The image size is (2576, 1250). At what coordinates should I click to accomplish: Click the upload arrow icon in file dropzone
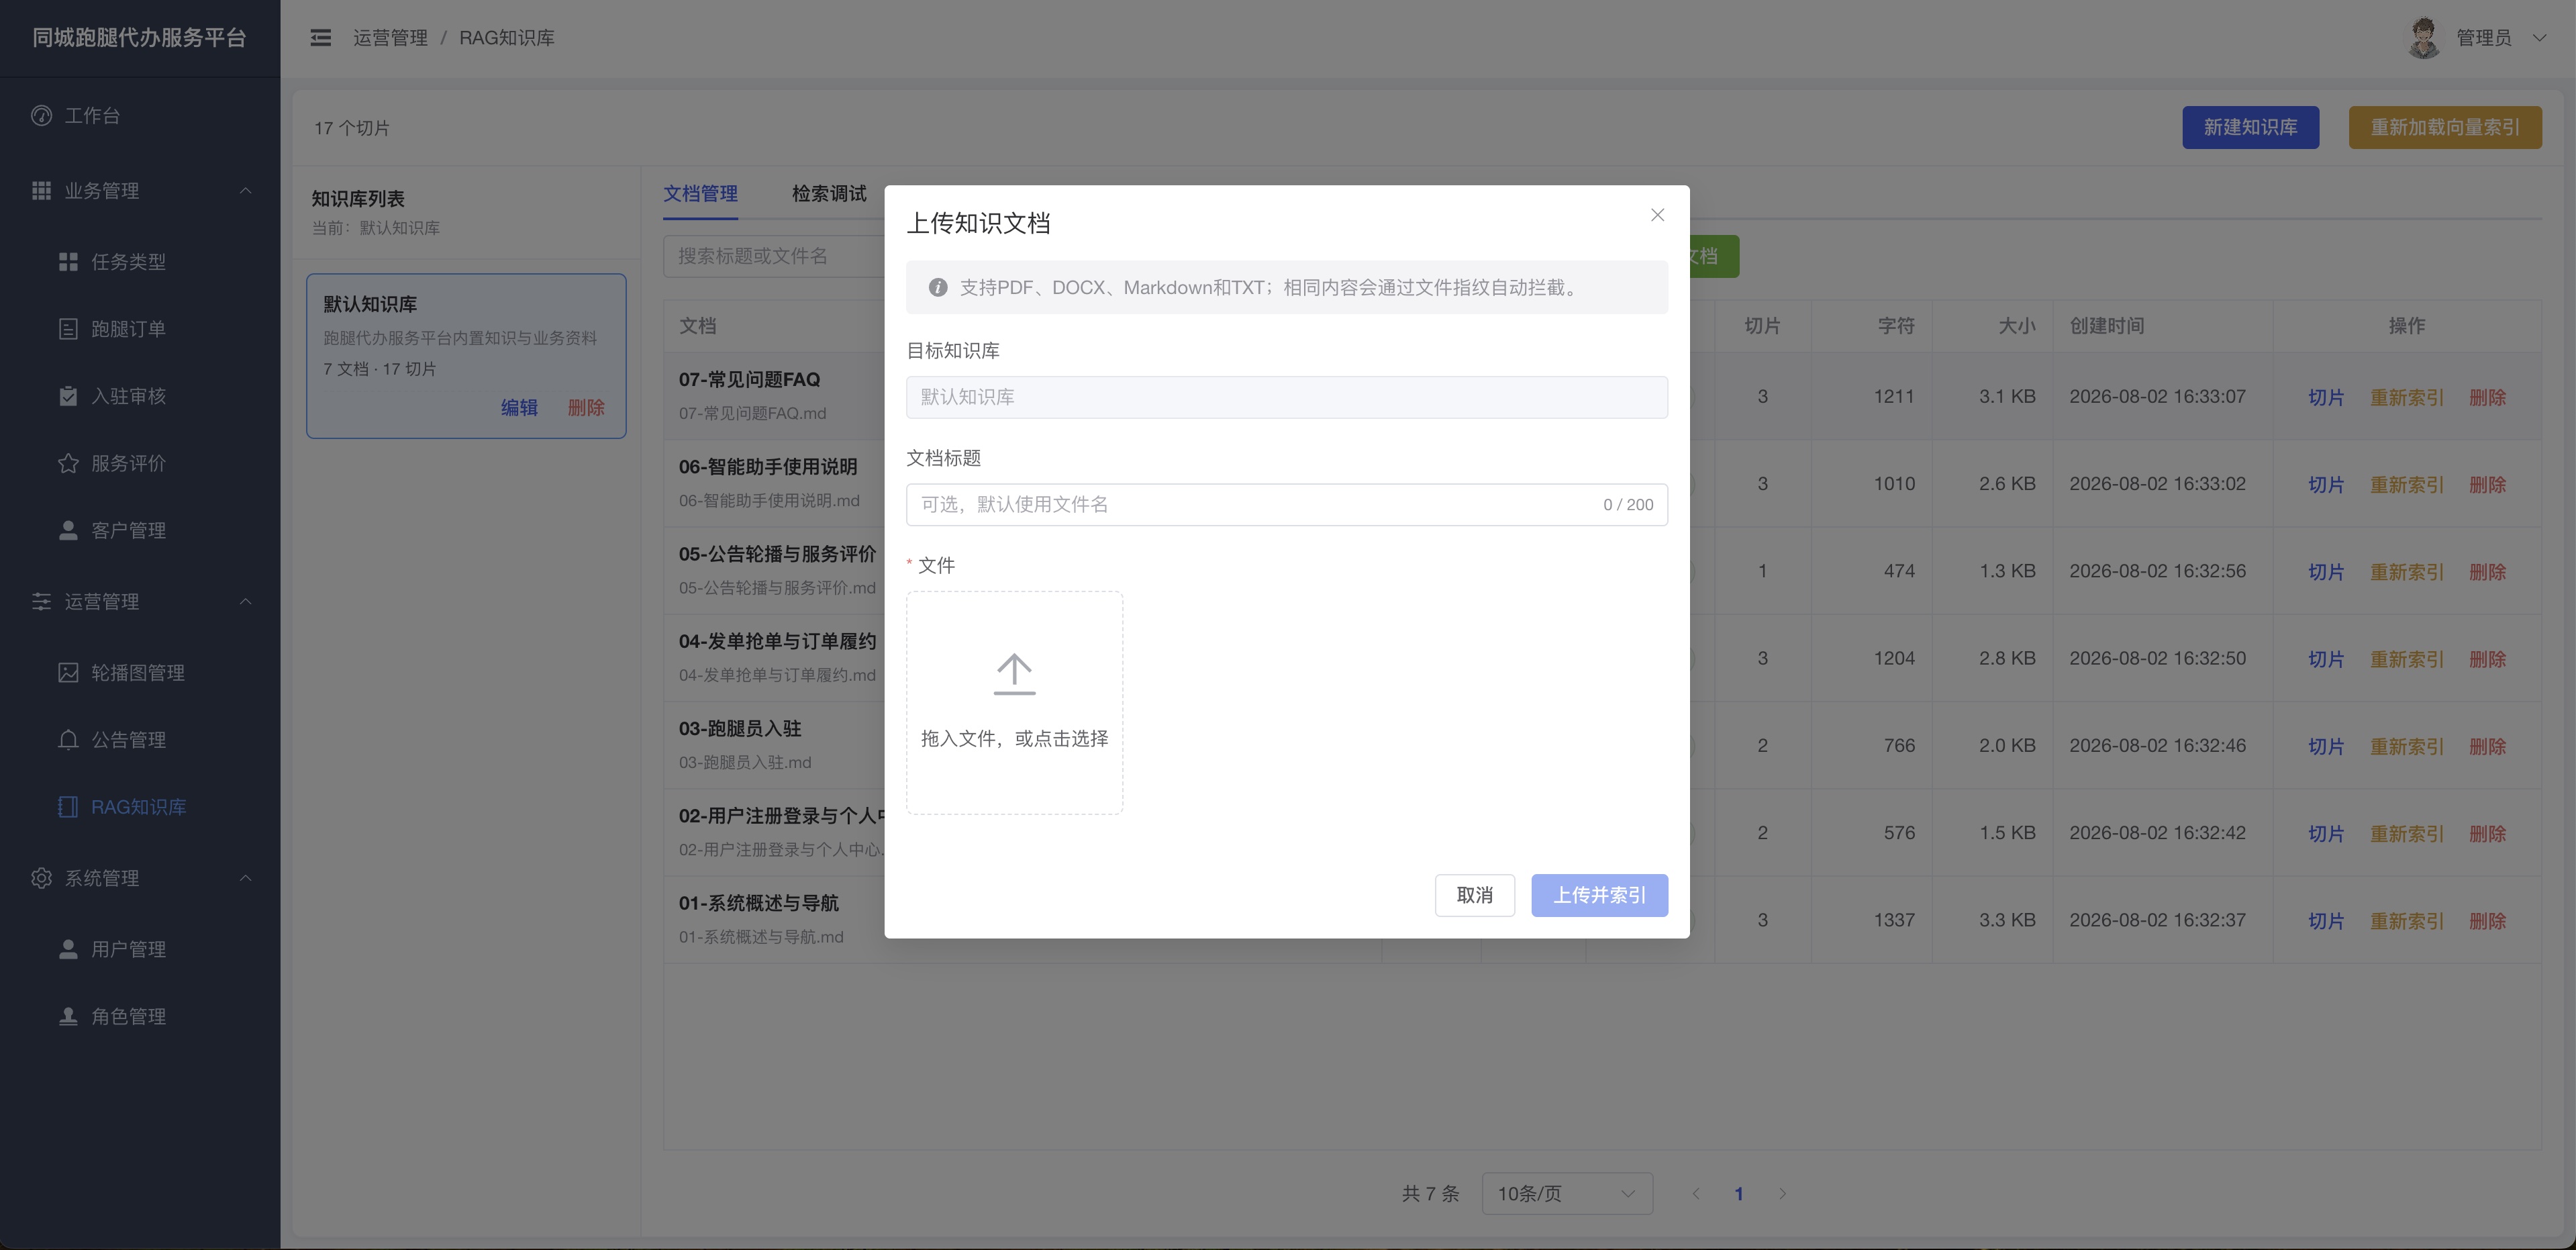click(1014, 674)
